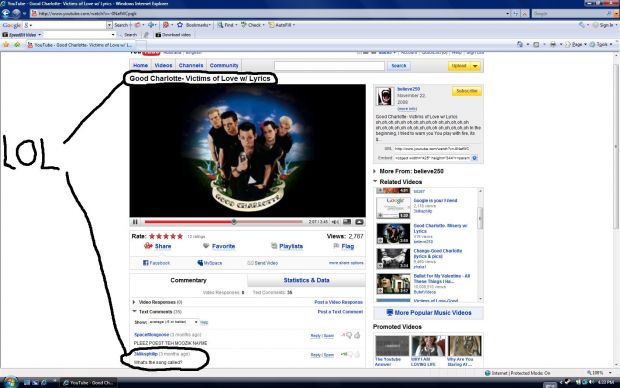Viewport: 620px width, 388px height.
Task: Open the Show comments filter dropdown
Action: click(173, 322)
